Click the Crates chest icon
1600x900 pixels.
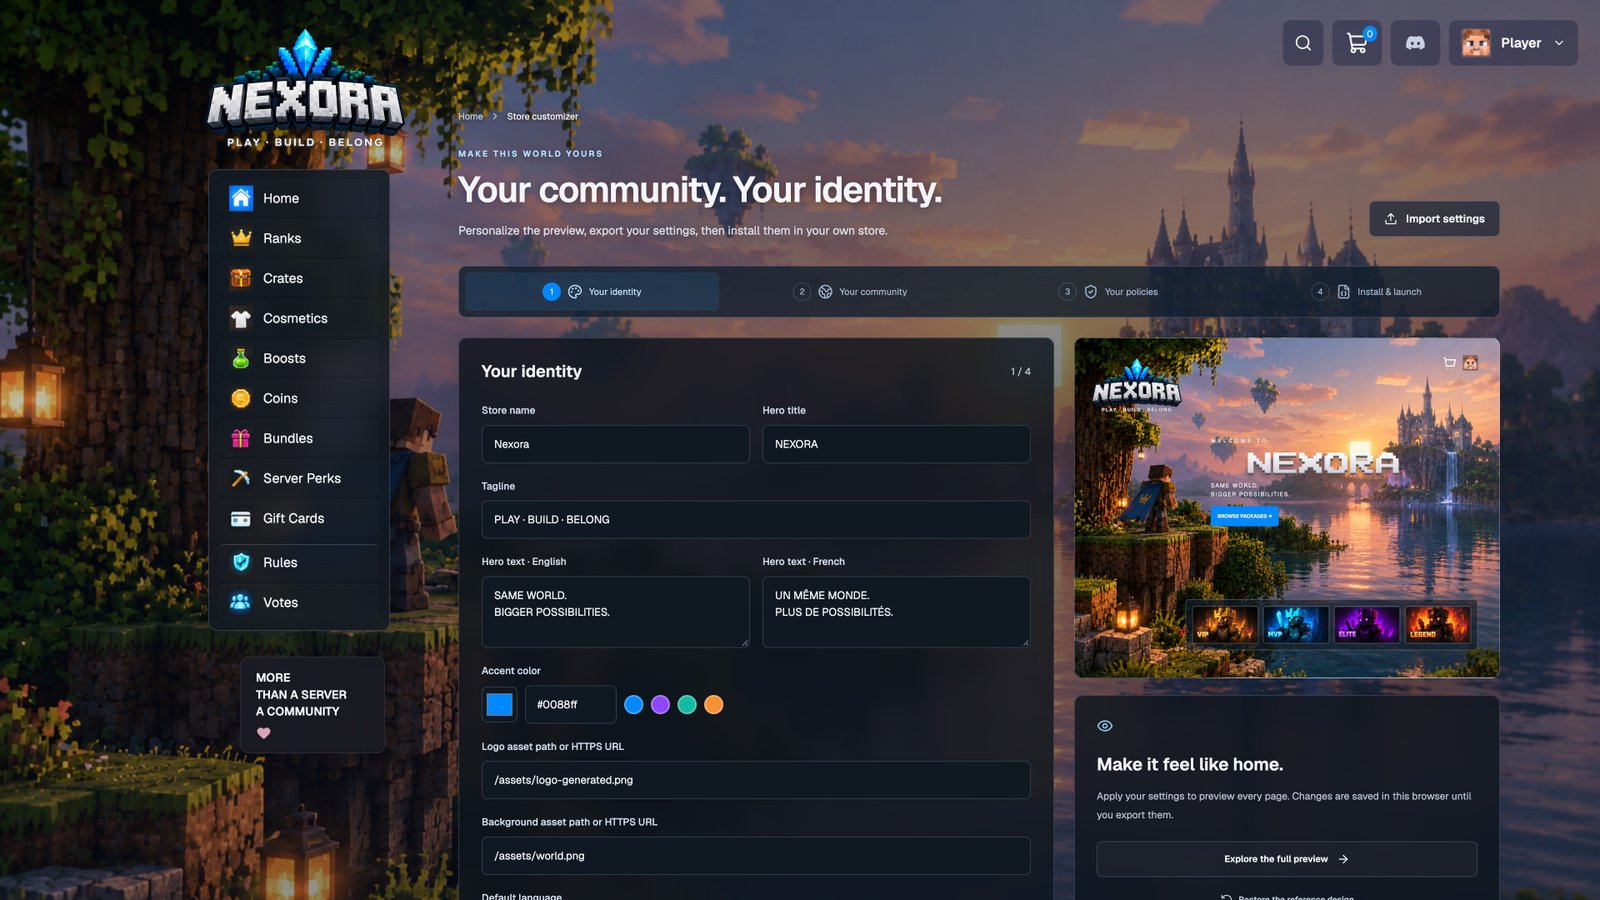click(x=241, y=278)
